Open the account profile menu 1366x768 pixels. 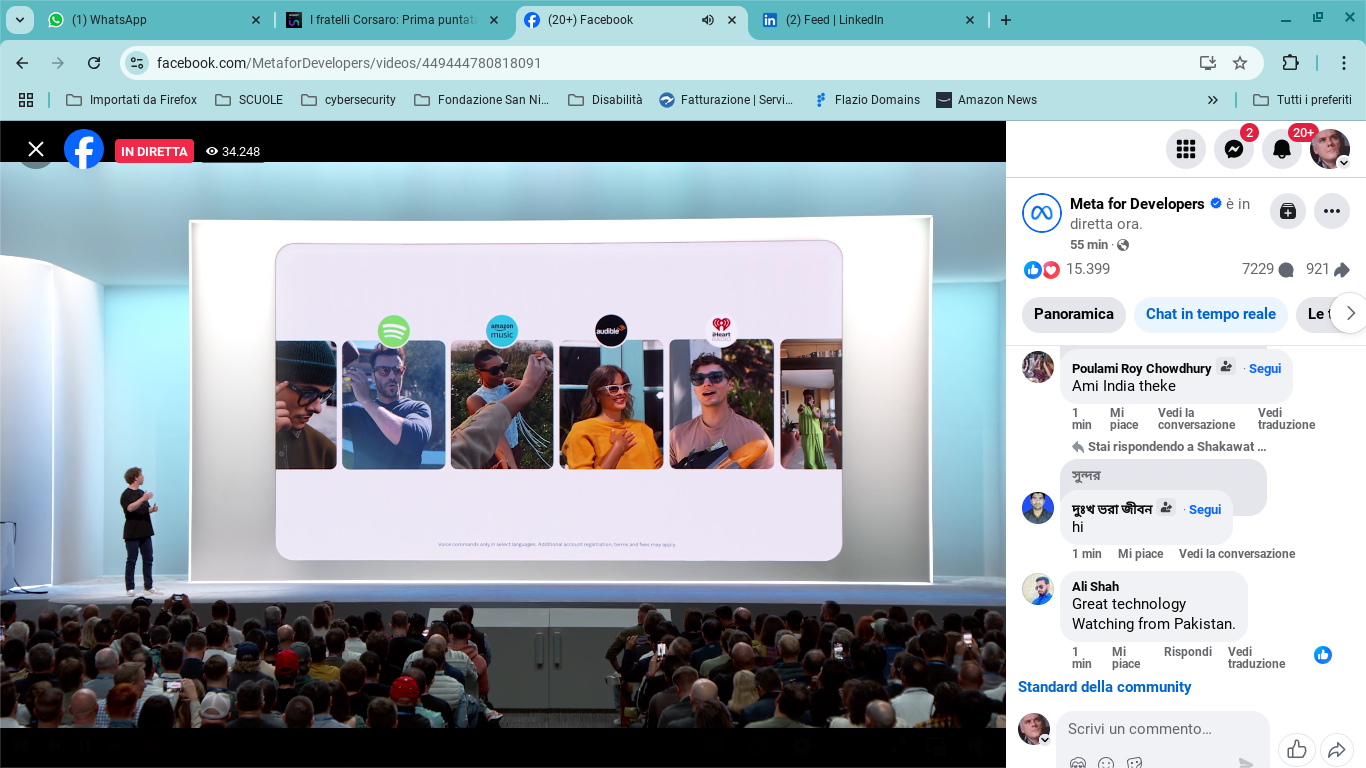click(x=1330, y=149)
